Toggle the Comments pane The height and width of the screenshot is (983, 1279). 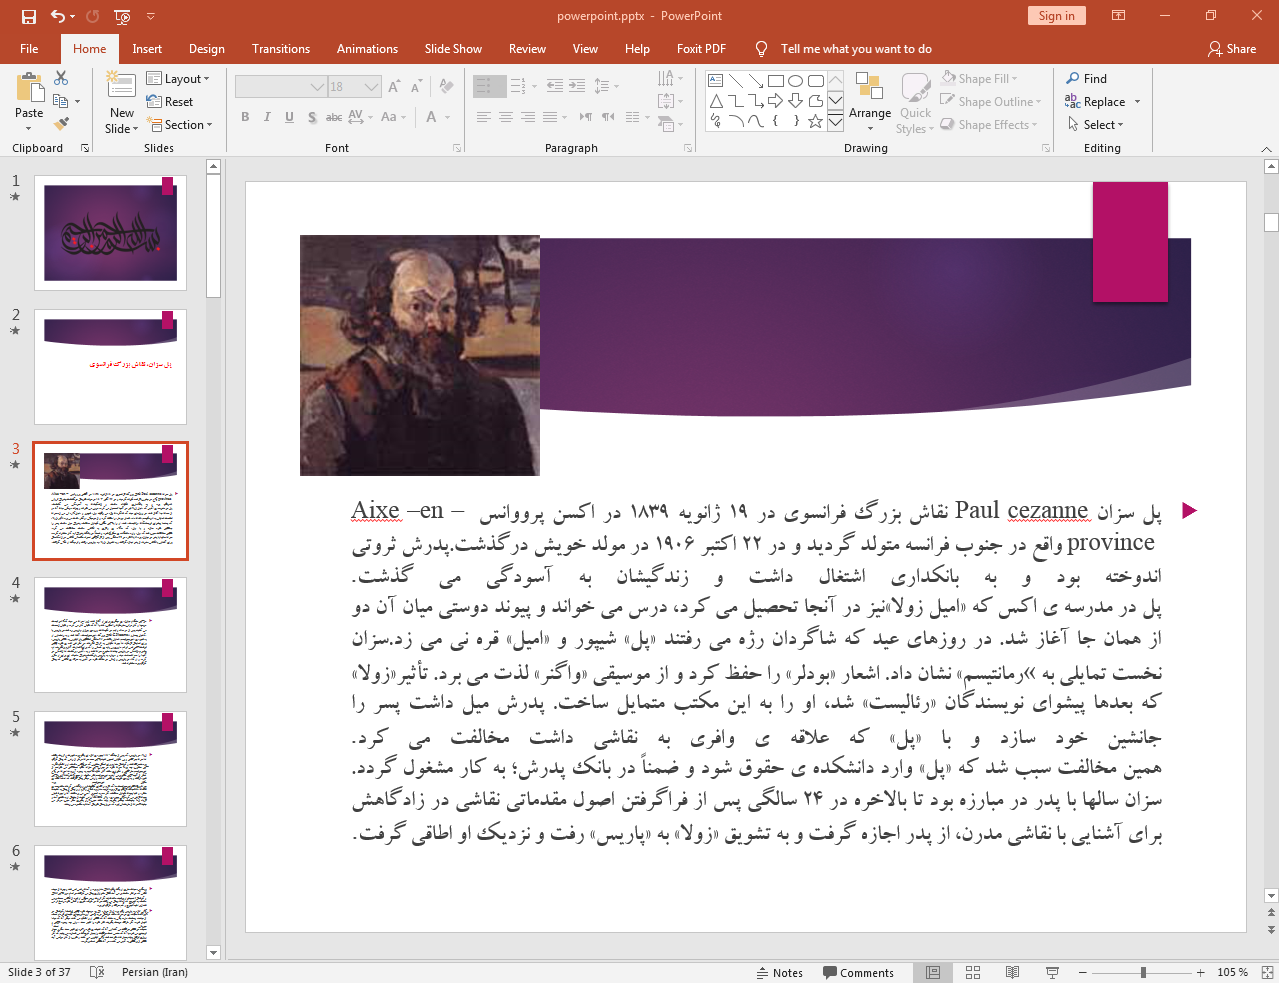[858, 972]
